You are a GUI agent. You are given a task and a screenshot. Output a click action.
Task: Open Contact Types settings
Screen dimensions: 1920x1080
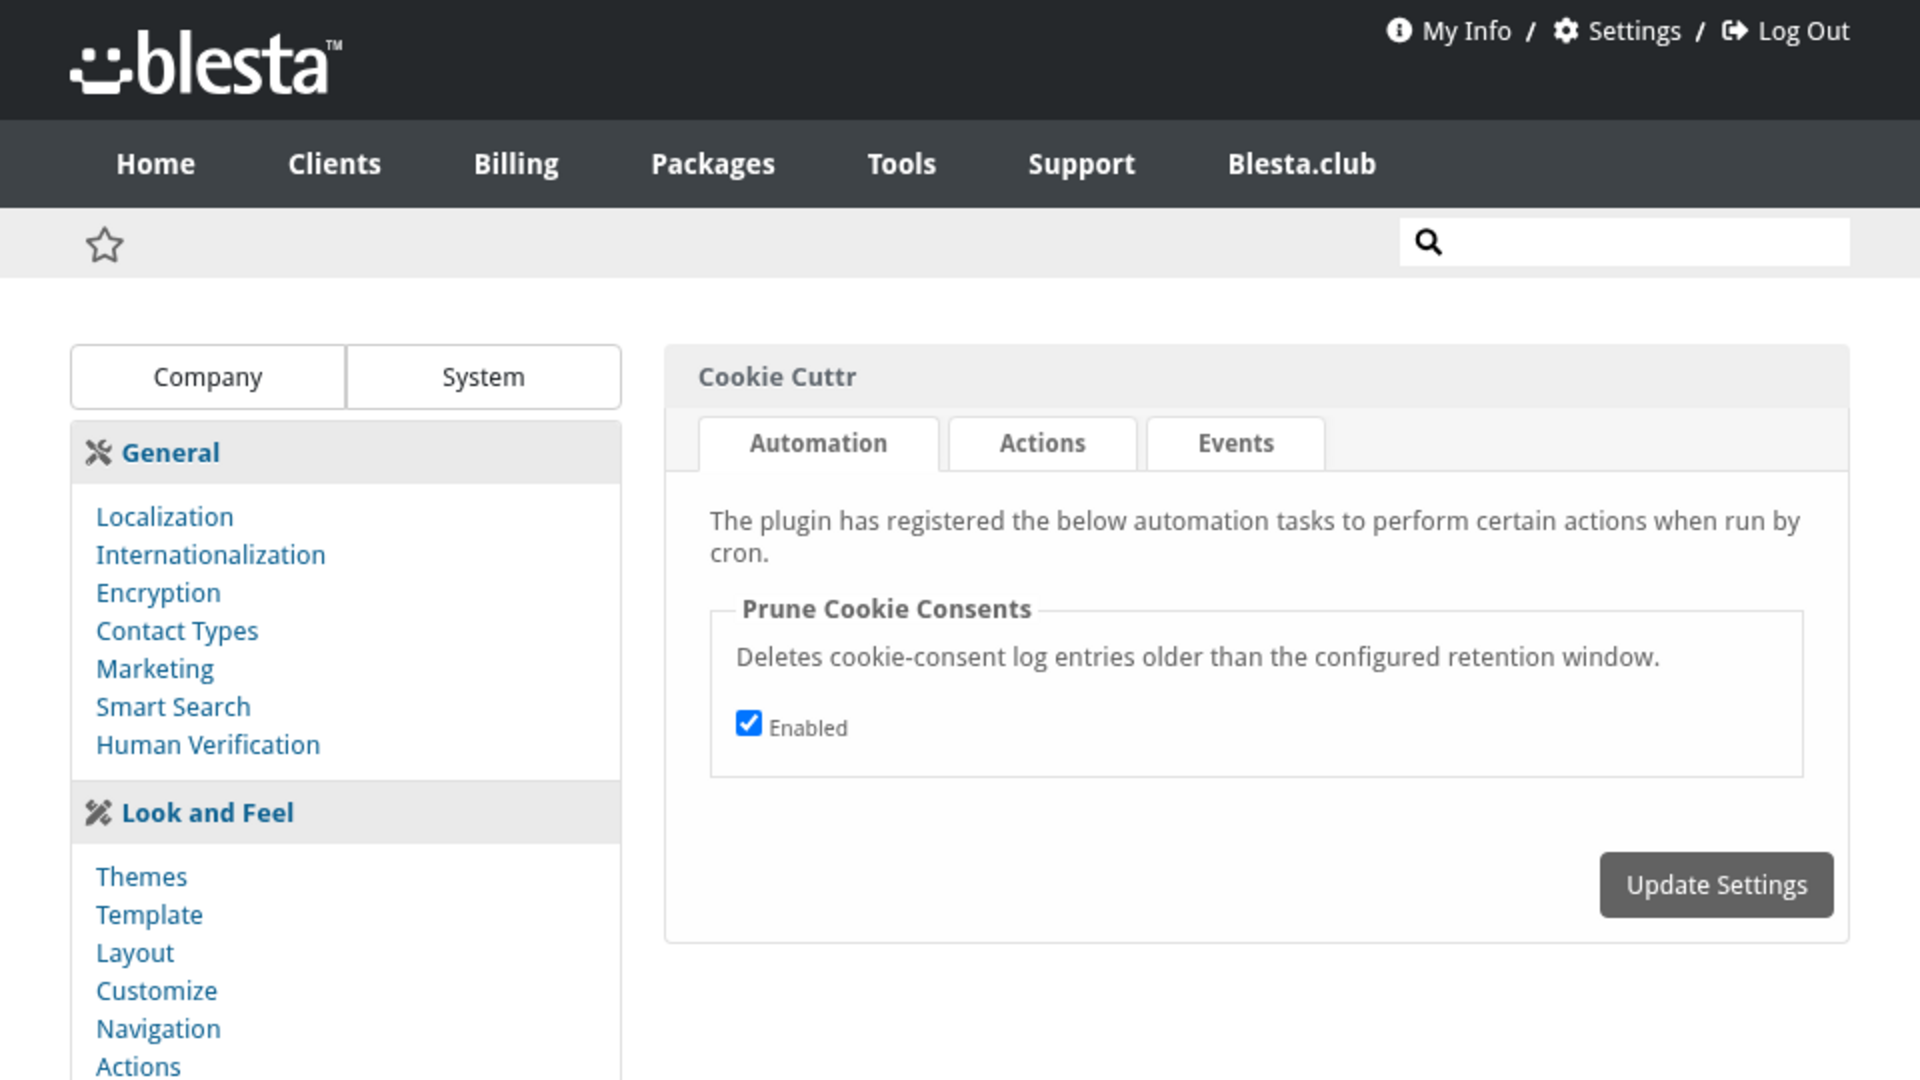click(177, 631)
